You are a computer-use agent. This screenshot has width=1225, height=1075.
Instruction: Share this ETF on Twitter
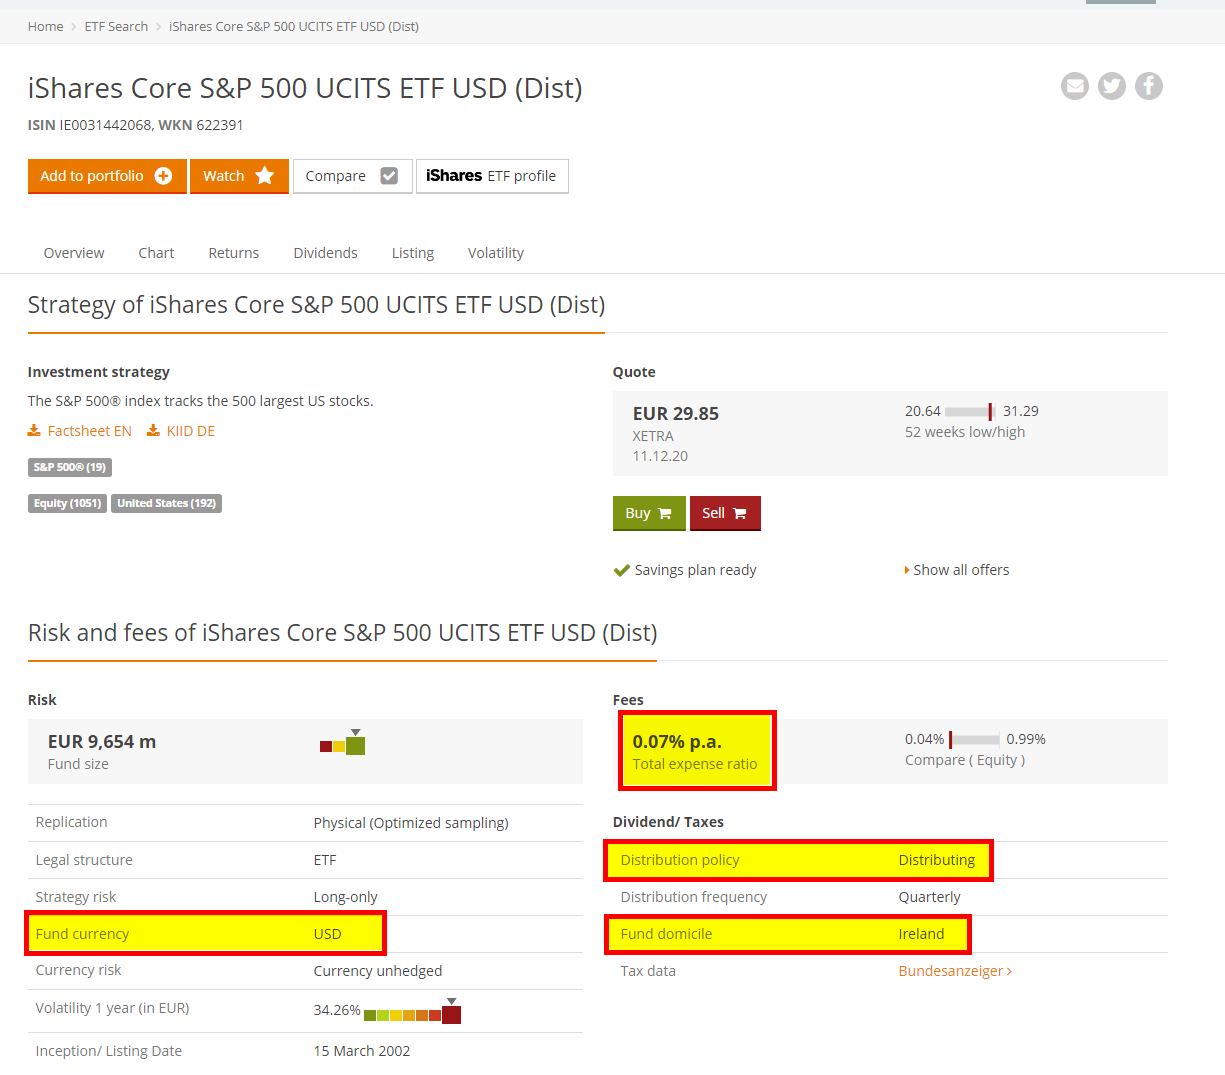(1112, 86)
